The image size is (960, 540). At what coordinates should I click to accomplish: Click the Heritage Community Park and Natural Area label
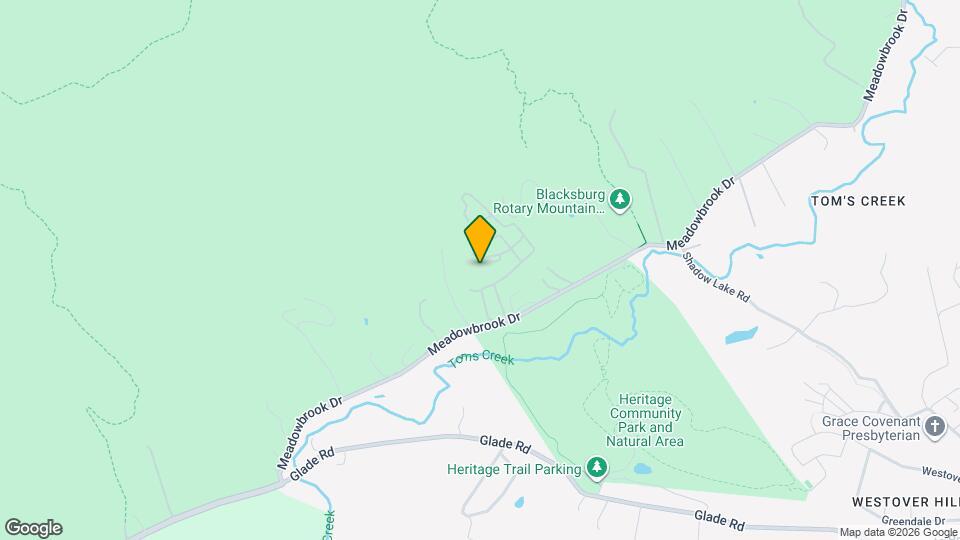click(x=645, y=421)
